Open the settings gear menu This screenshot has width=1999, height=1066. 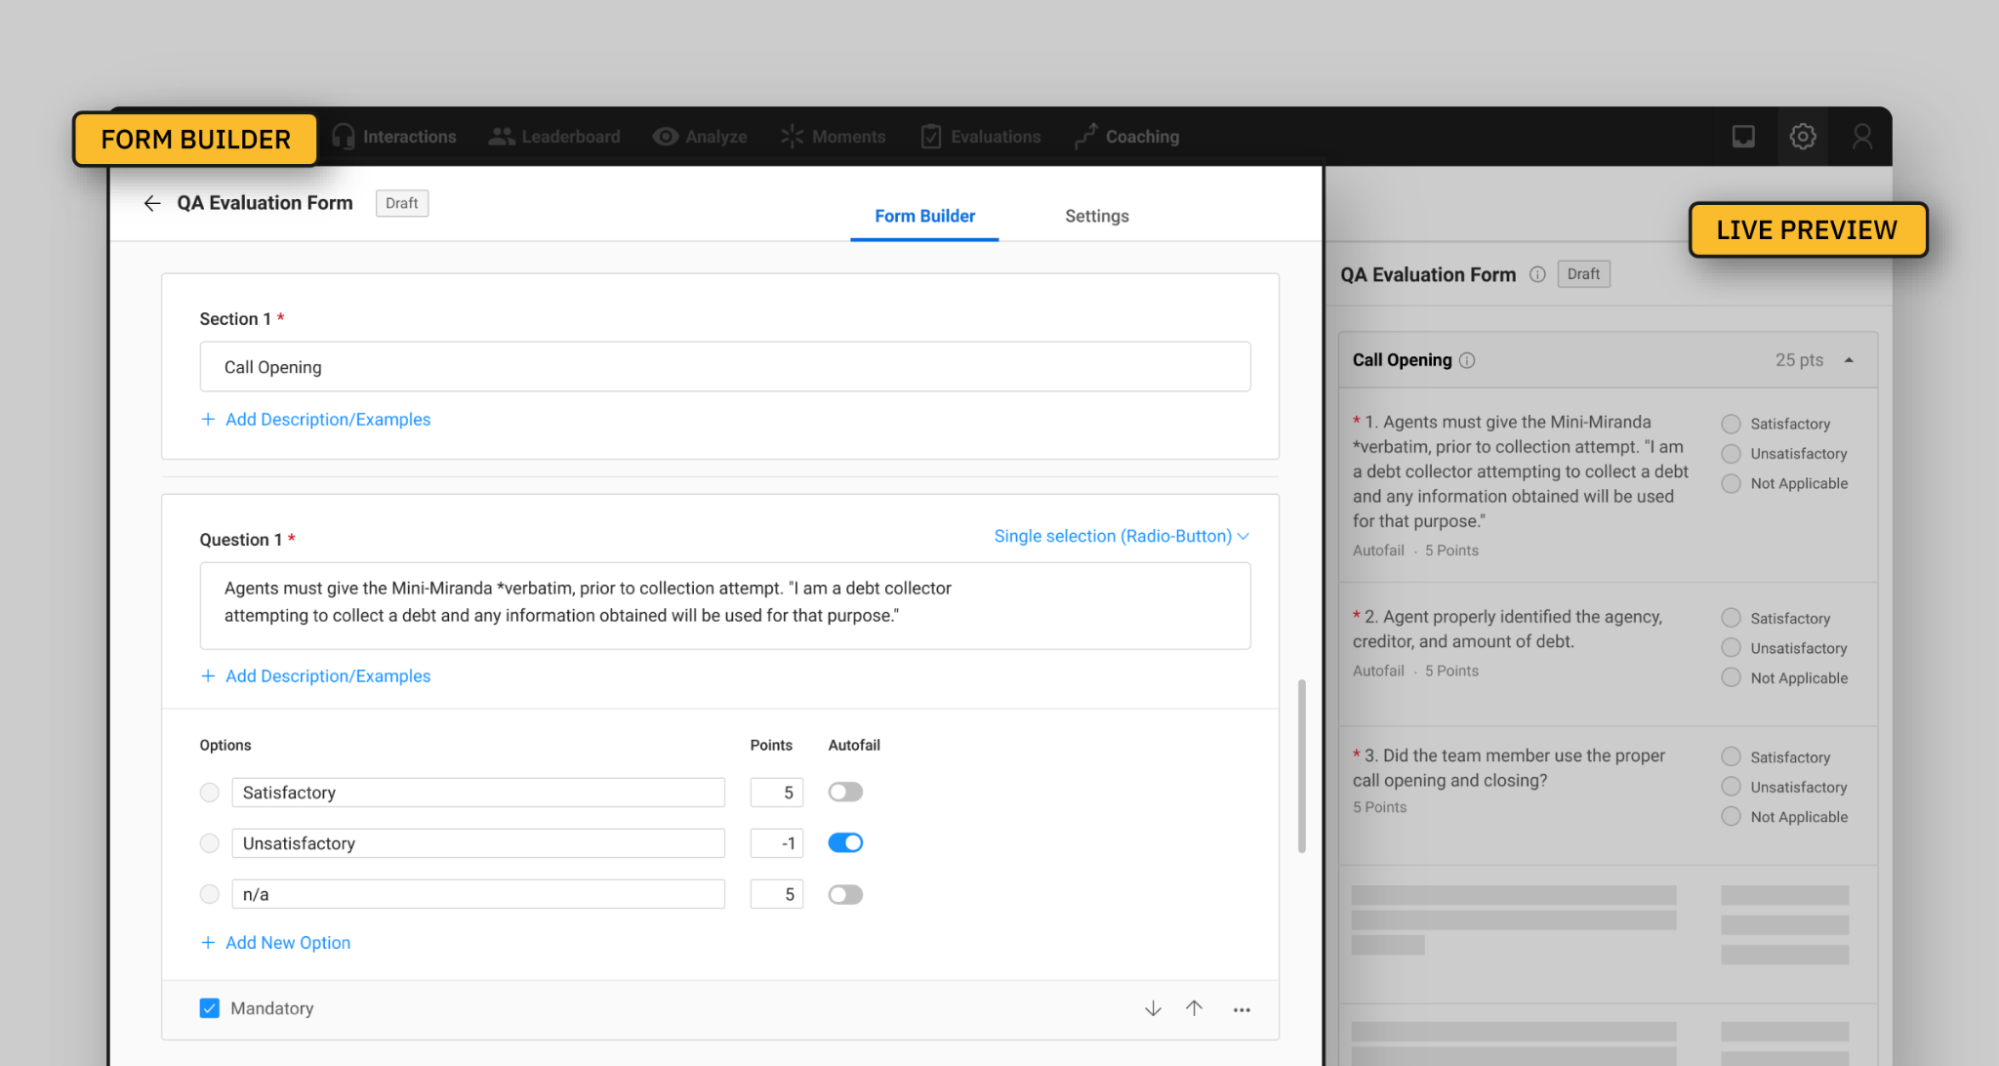tap(1803, 137)
